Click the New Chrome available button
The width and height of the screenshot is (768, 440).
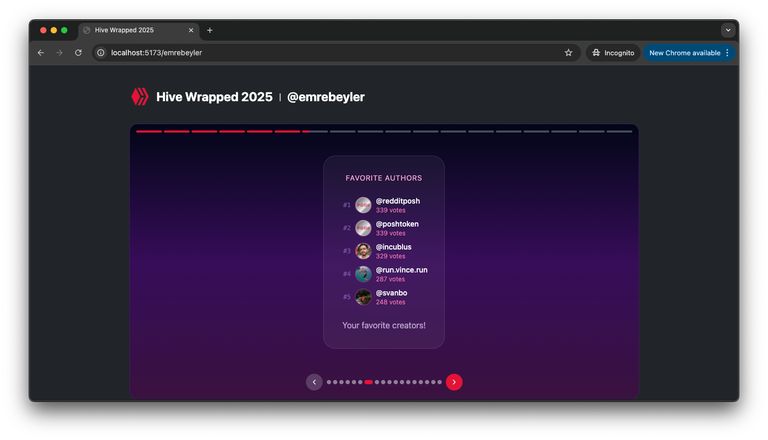[684, 52]
